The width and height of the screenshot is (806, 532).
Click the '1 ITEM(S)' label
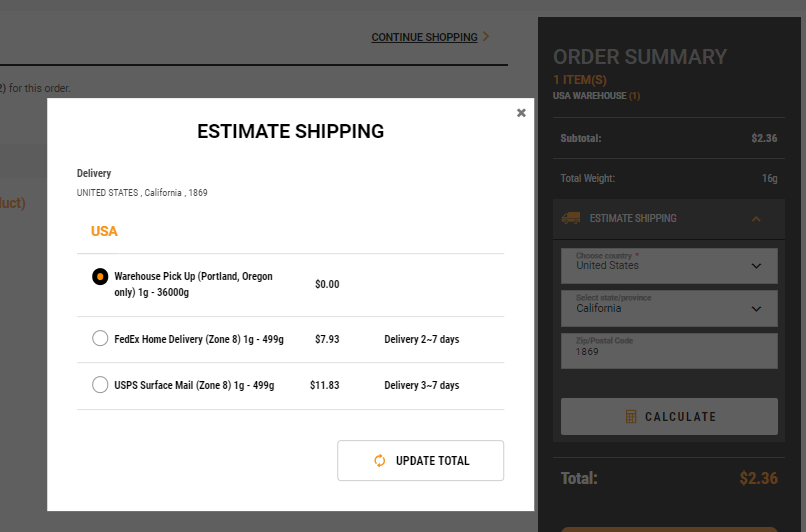pos(580,80)
